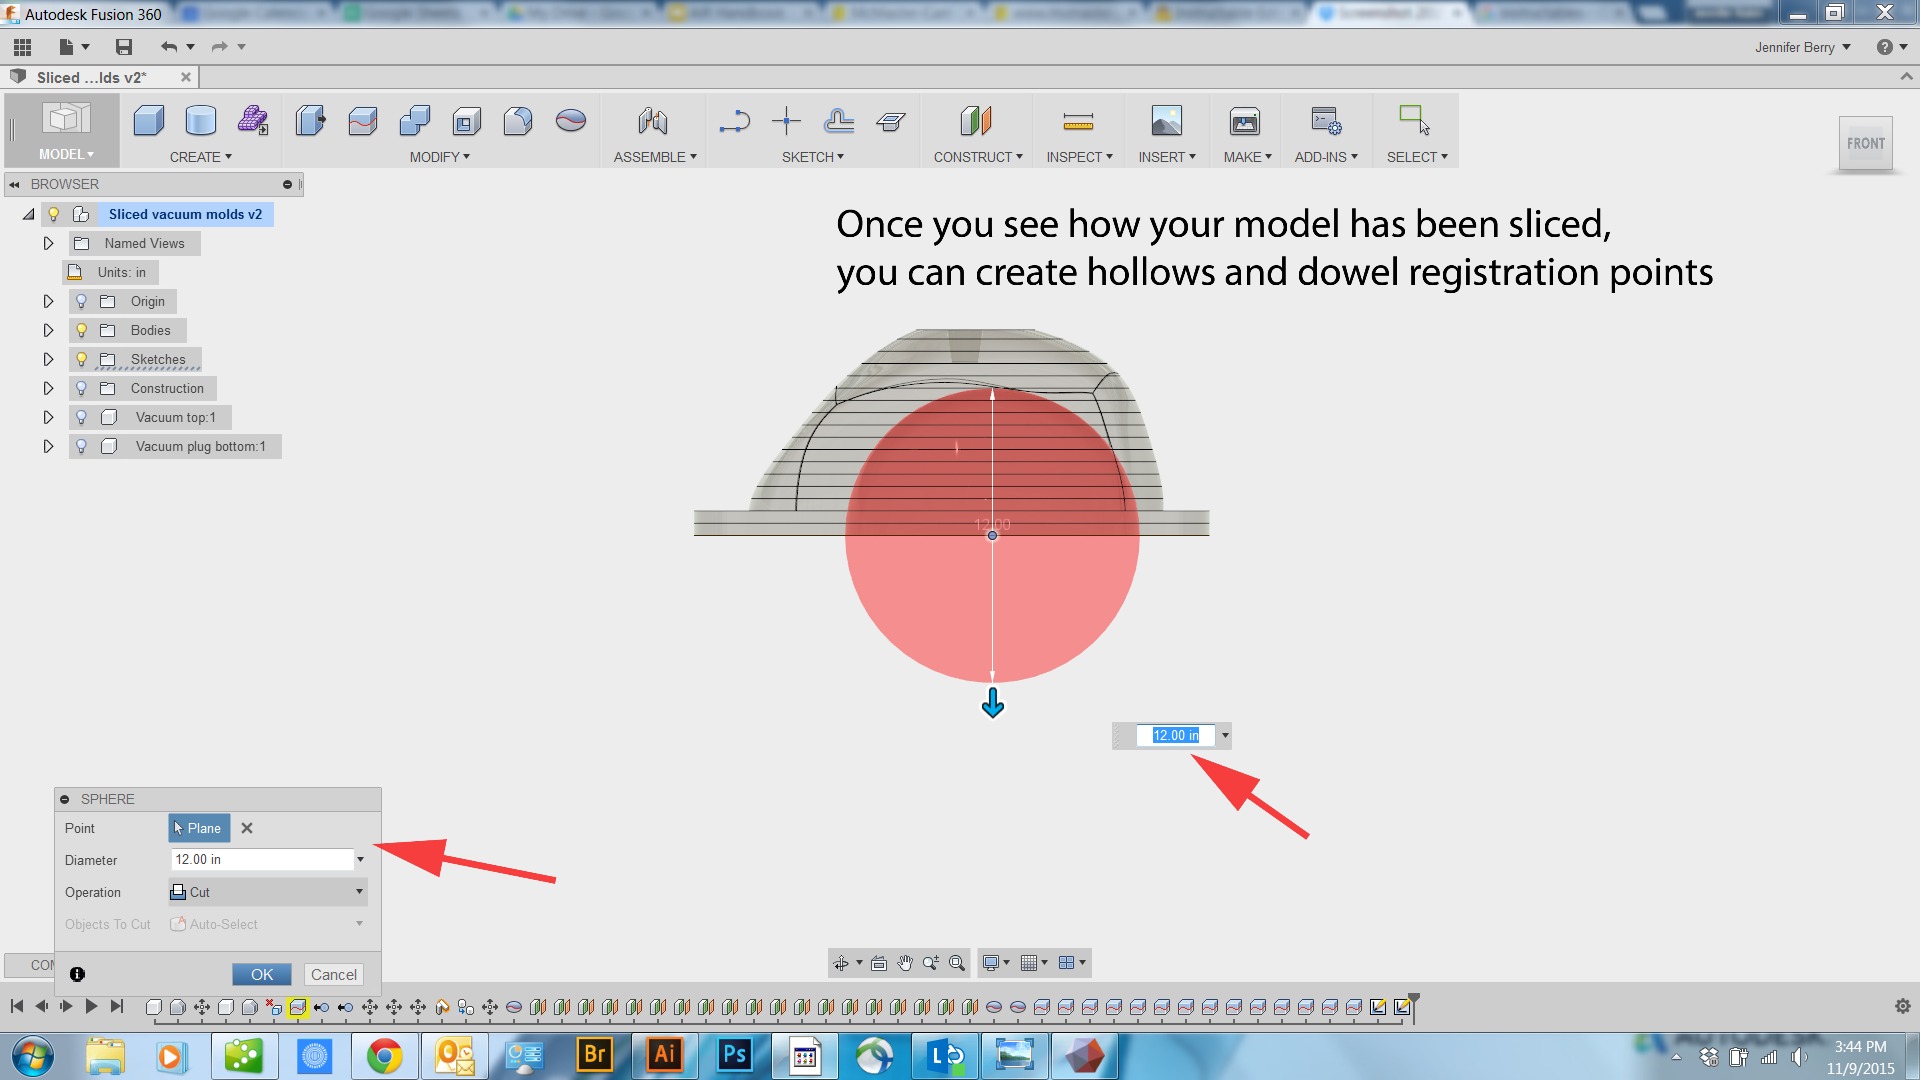Click the Diameter field in Sphere dialog
The height and width of the screenshot is (1080, 1920).
click(262, 859)
